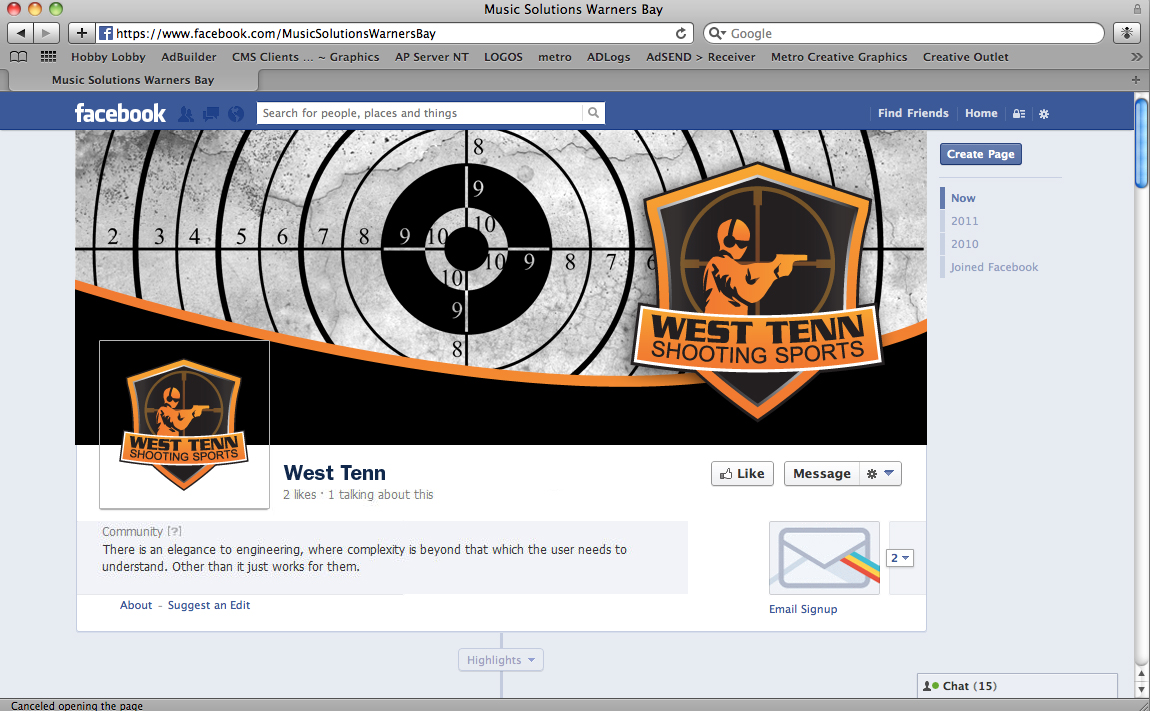This screenshot has height=711, width=1150.
Task: Open Facebook friend requests icon
Action: pos(186,114)
